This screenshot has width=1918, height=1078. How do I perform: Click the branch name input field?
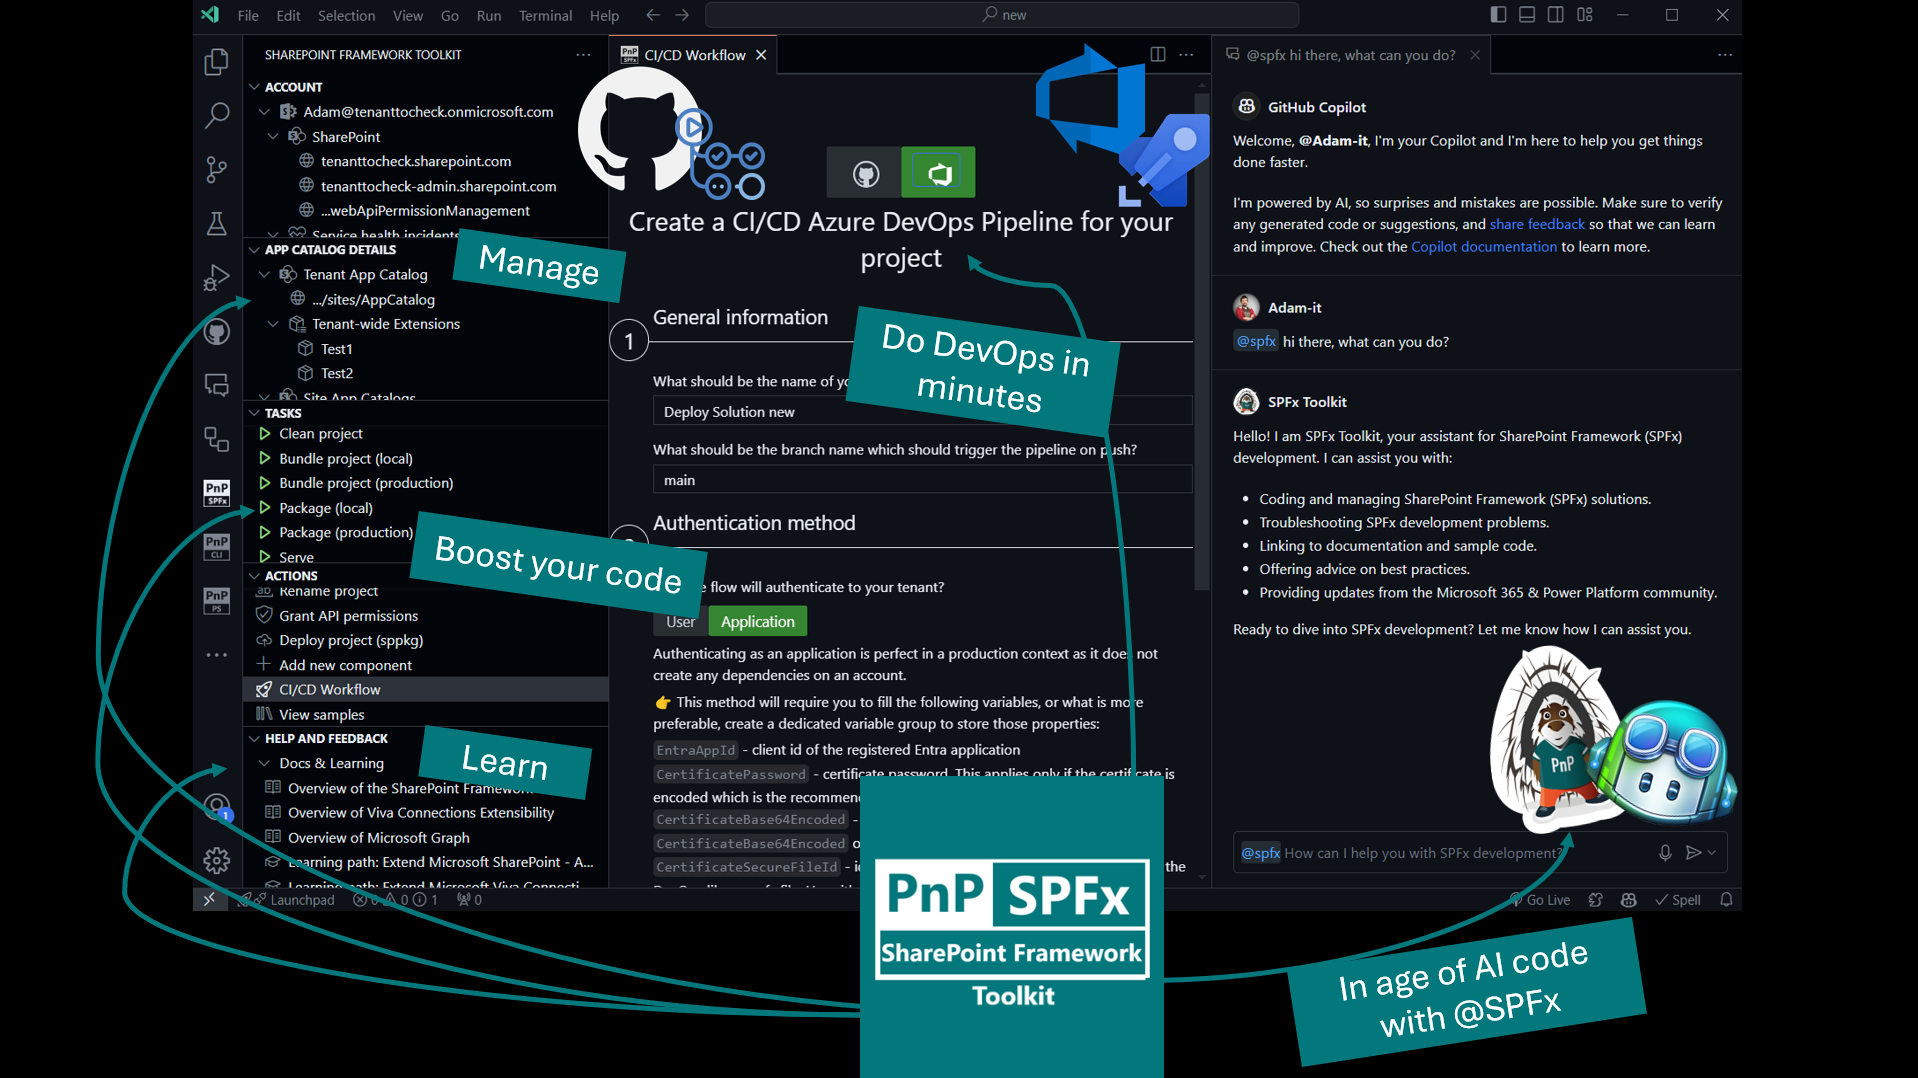[x=920, y=481]
